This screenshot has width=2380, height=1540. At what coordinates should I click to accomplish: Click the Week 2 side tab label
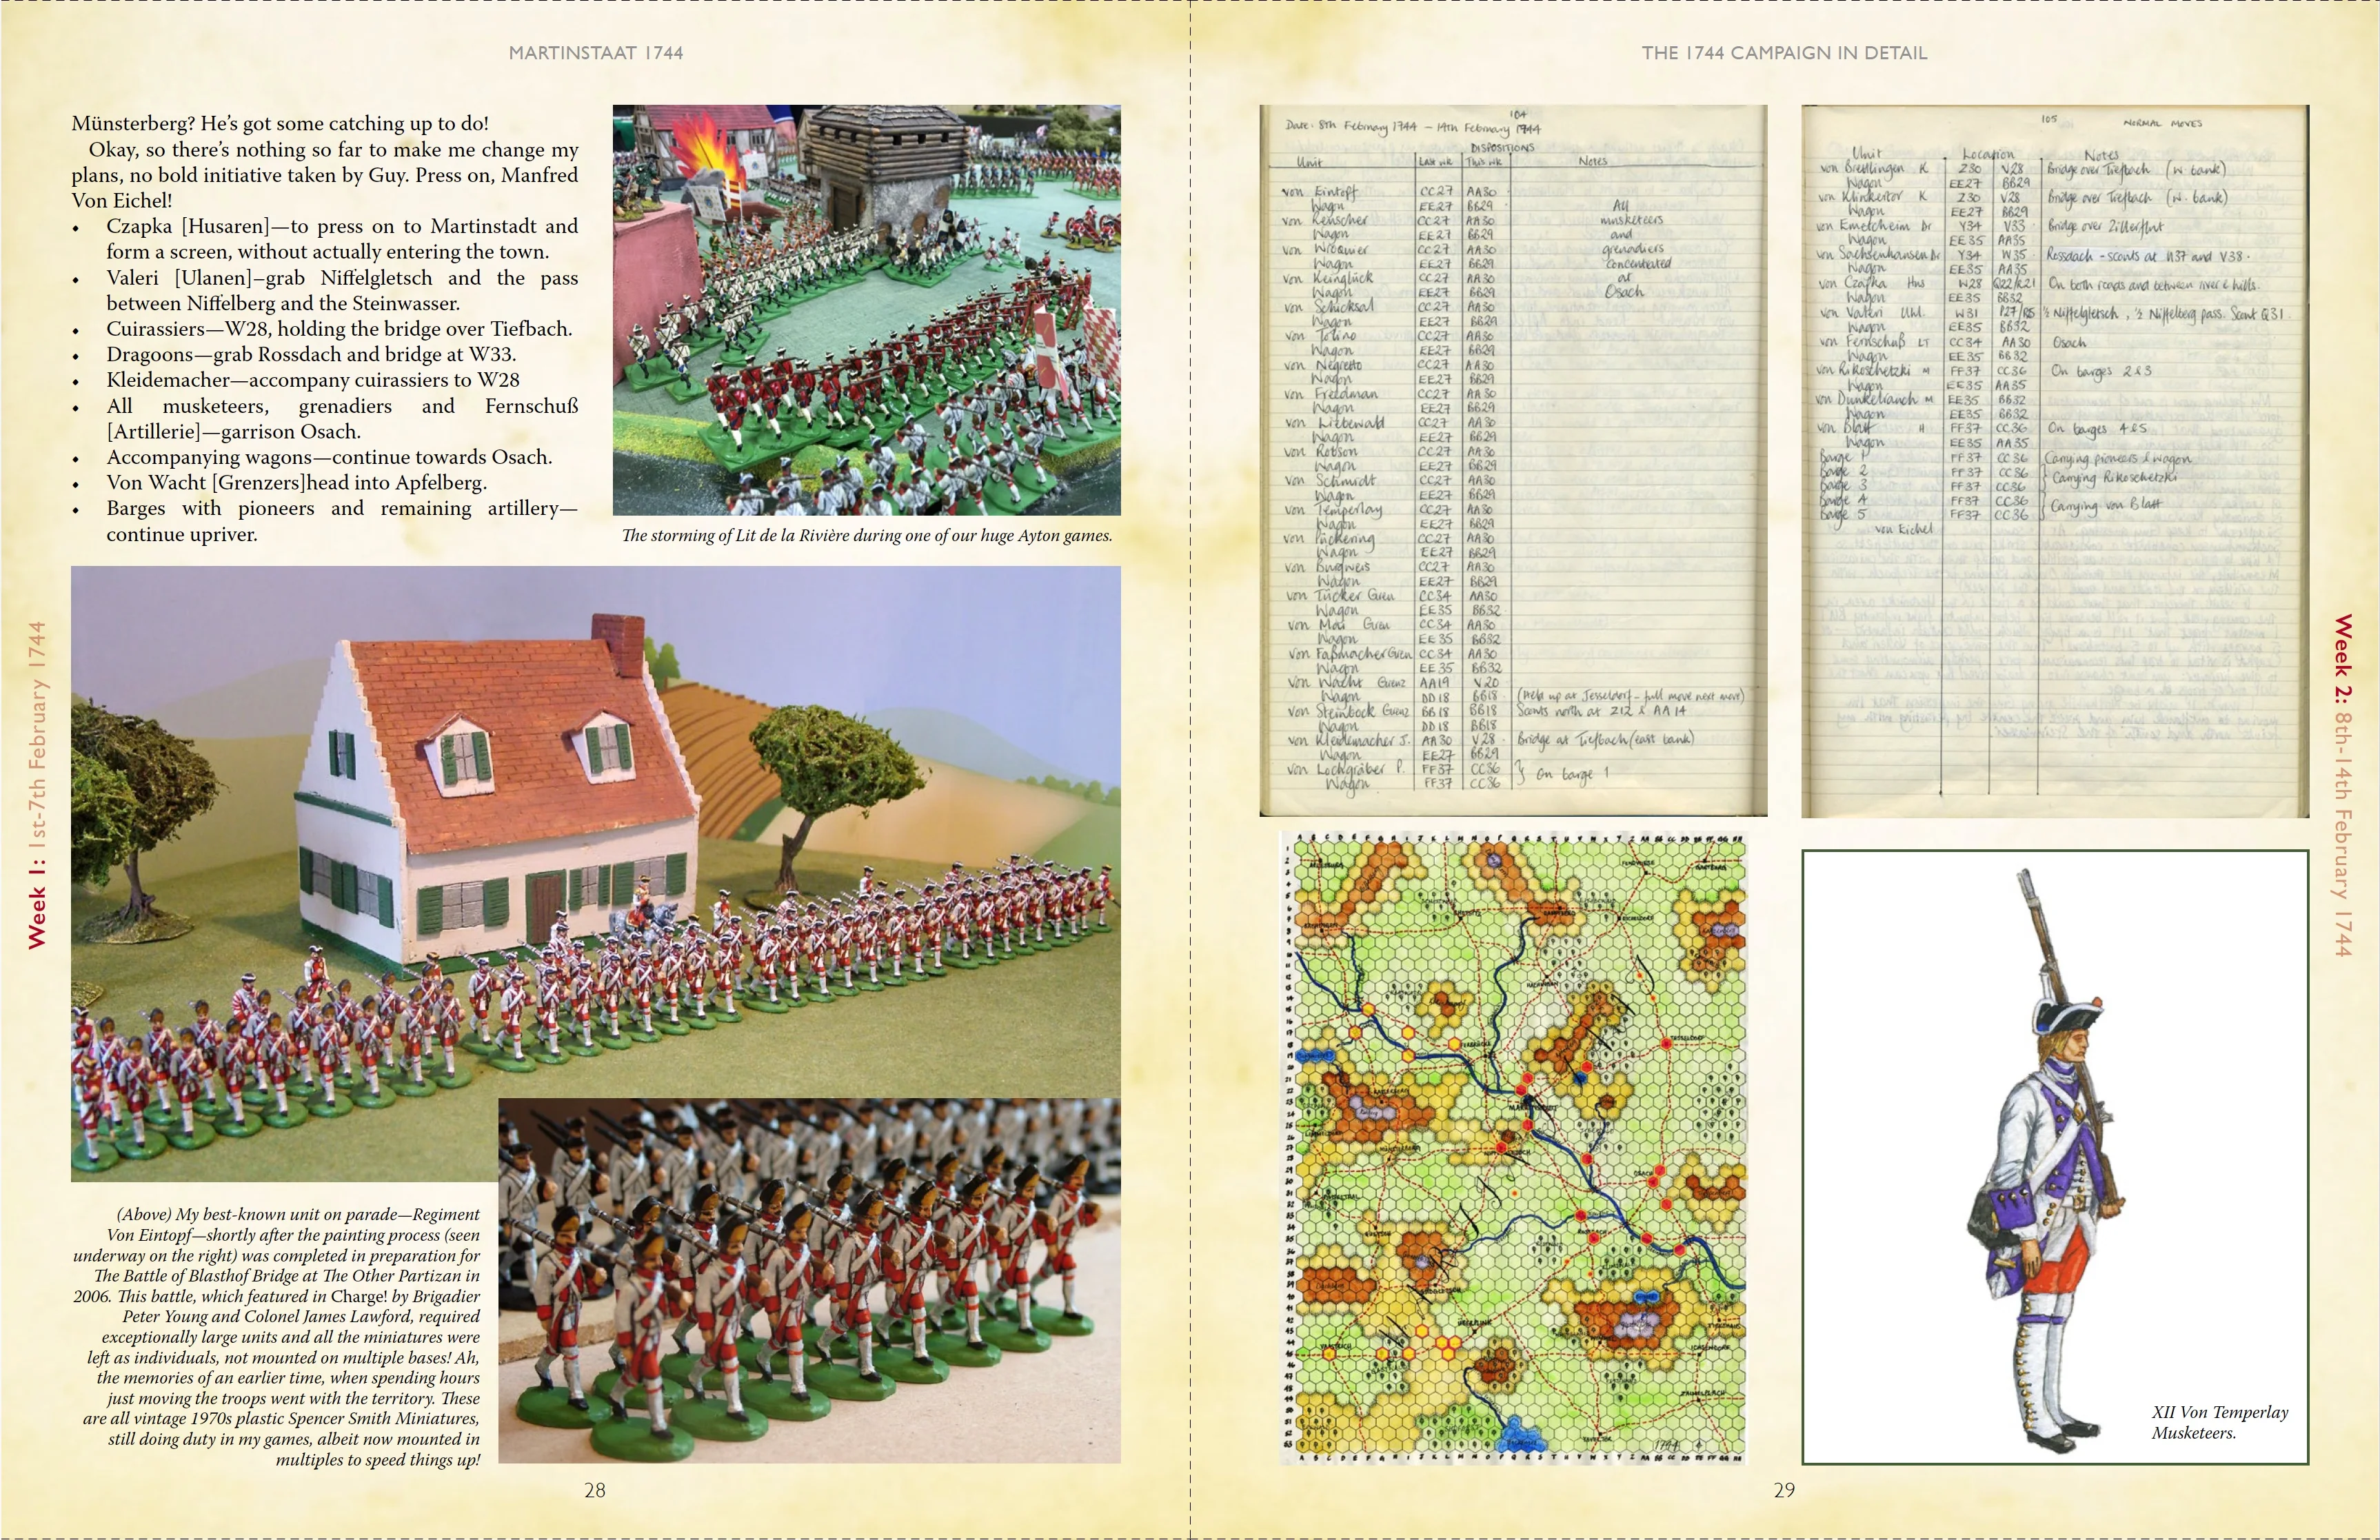tap(2343, 785)
